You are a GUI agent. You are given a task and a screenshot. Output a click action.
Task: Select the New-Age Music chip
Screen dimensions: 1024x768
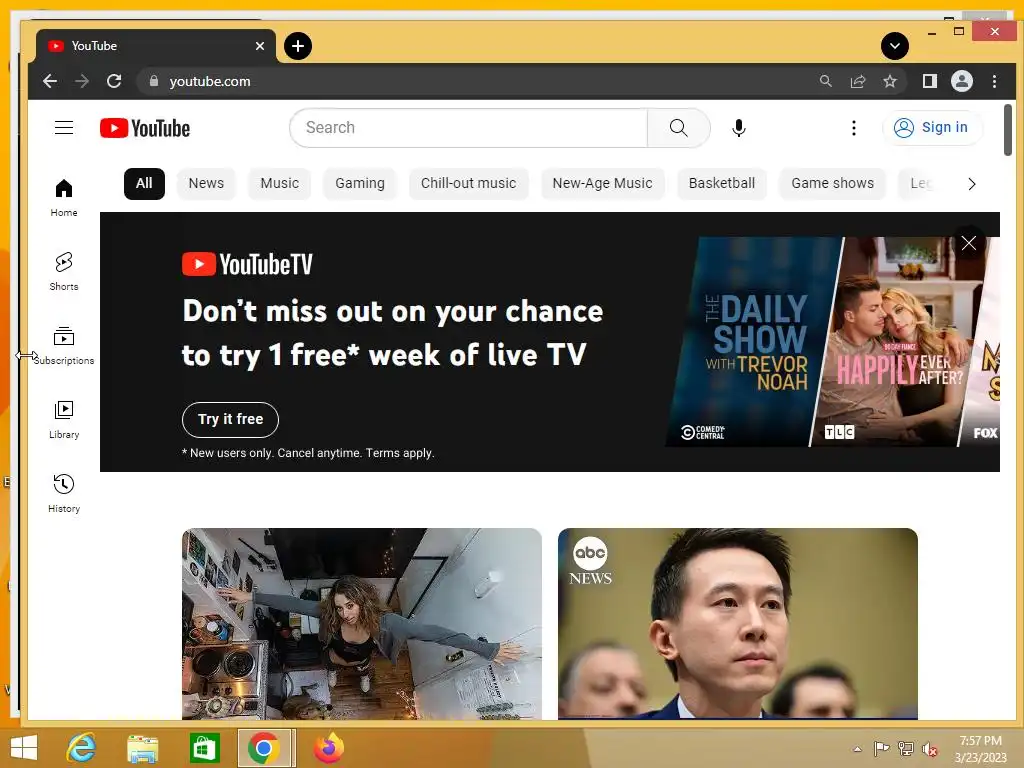click(602, 184)
